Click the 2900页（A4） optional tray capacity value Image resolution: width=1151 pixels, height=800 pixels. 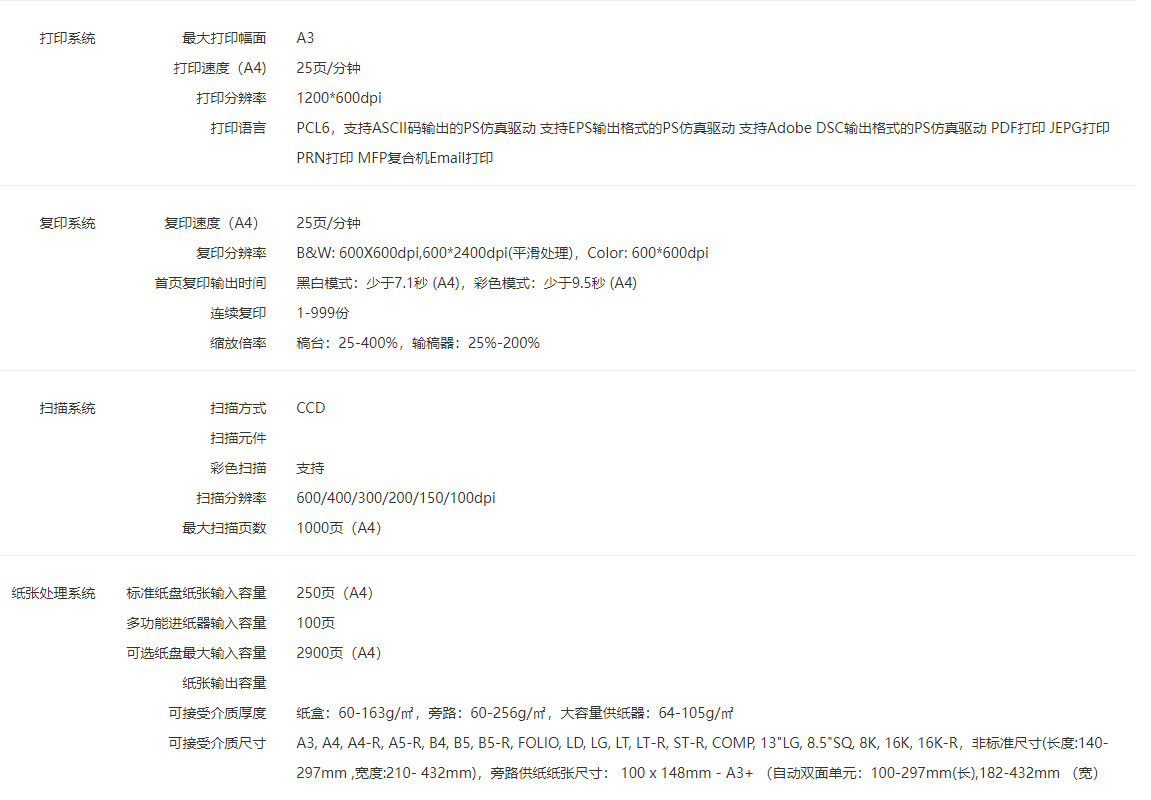(339, 653)
